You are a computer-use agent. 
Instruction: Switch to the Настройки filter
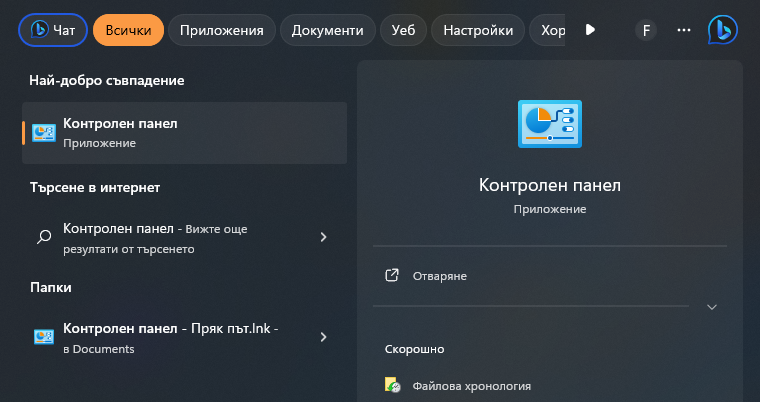(x=478, y=30)
